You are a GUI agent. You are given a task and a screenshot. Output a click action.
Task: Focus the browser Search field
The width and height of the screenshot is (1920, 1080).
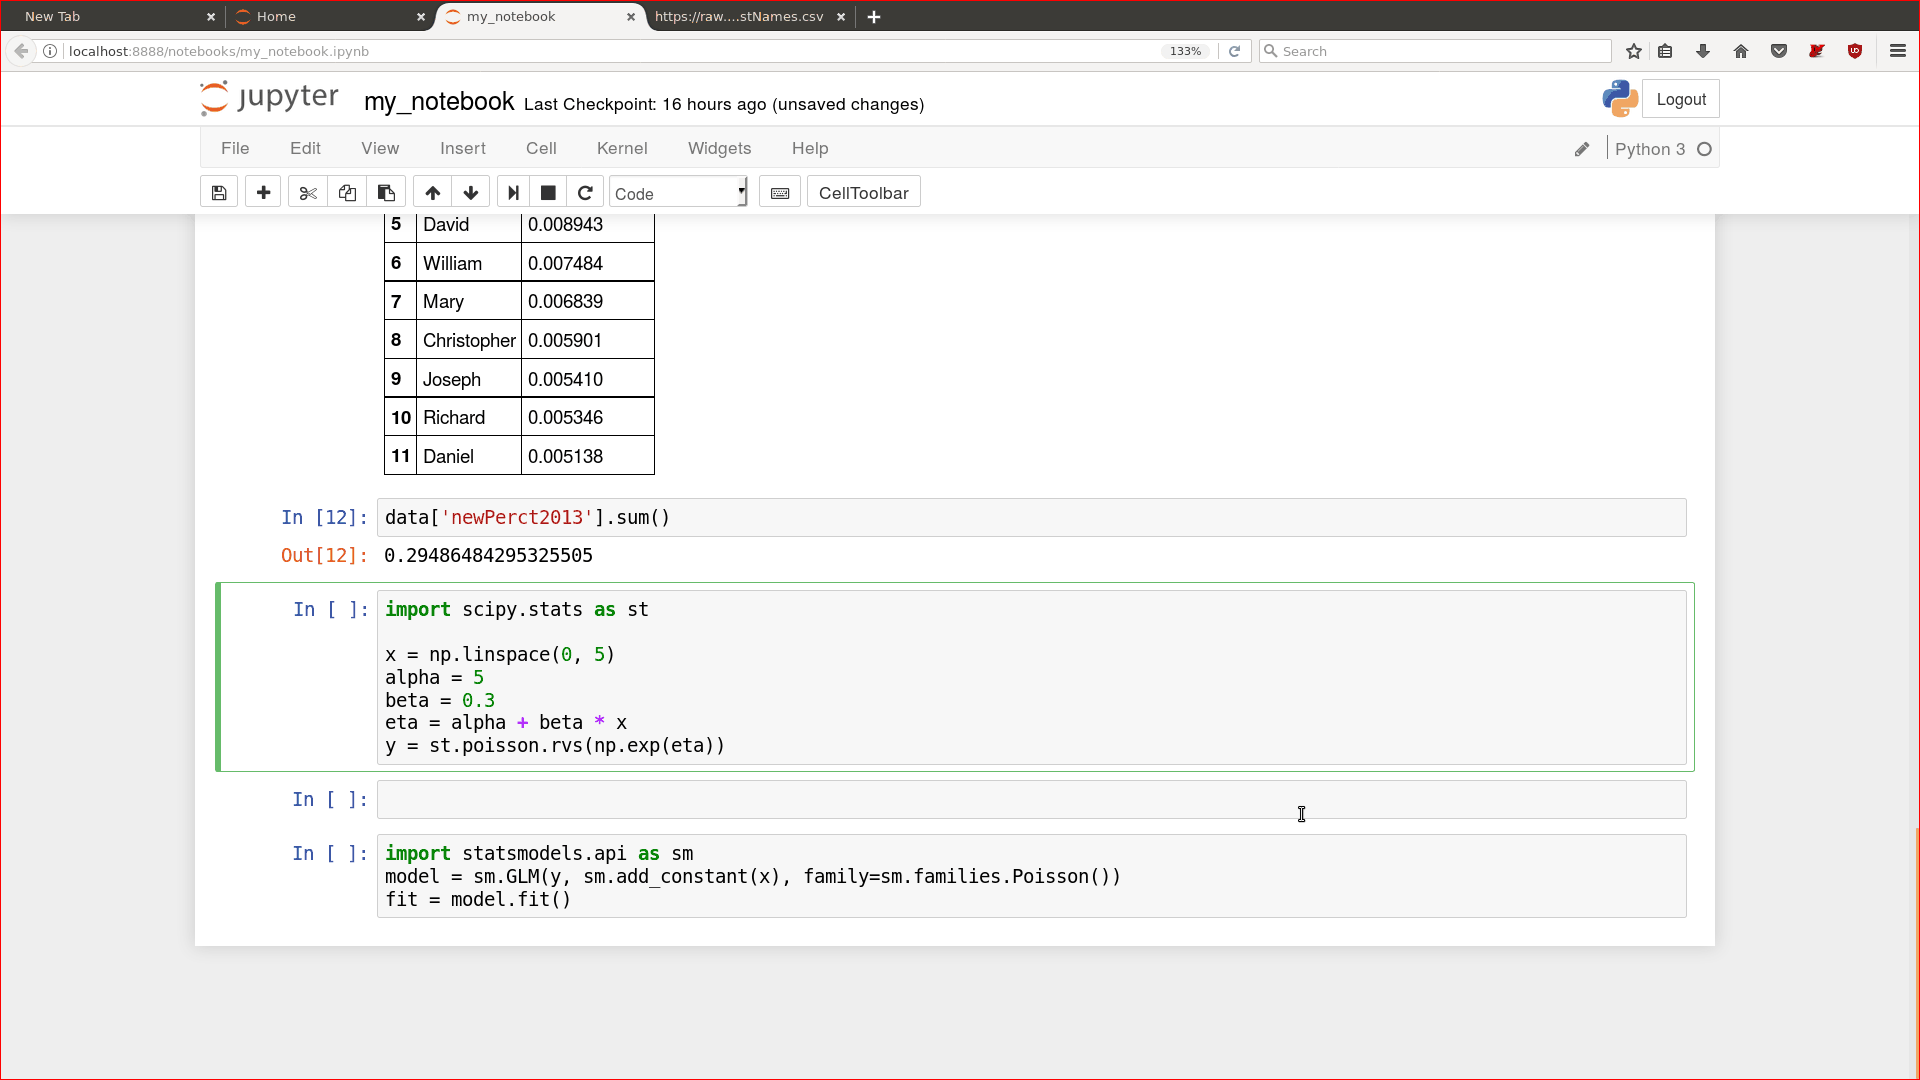pyautogui.click(x=1435, y=51)
